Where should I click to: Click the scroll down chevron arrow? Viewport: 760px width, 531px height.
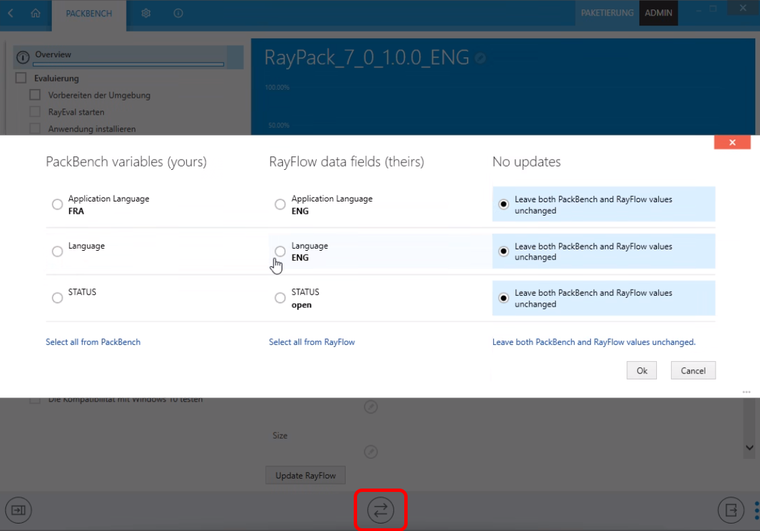pyautogui.click(x=749, y=447)
